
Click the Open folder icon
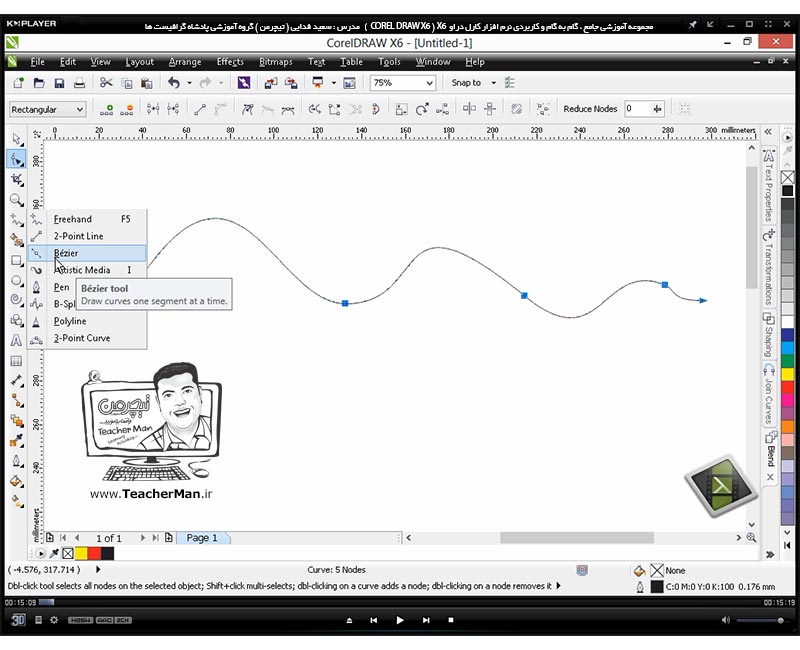pos(39,83)
